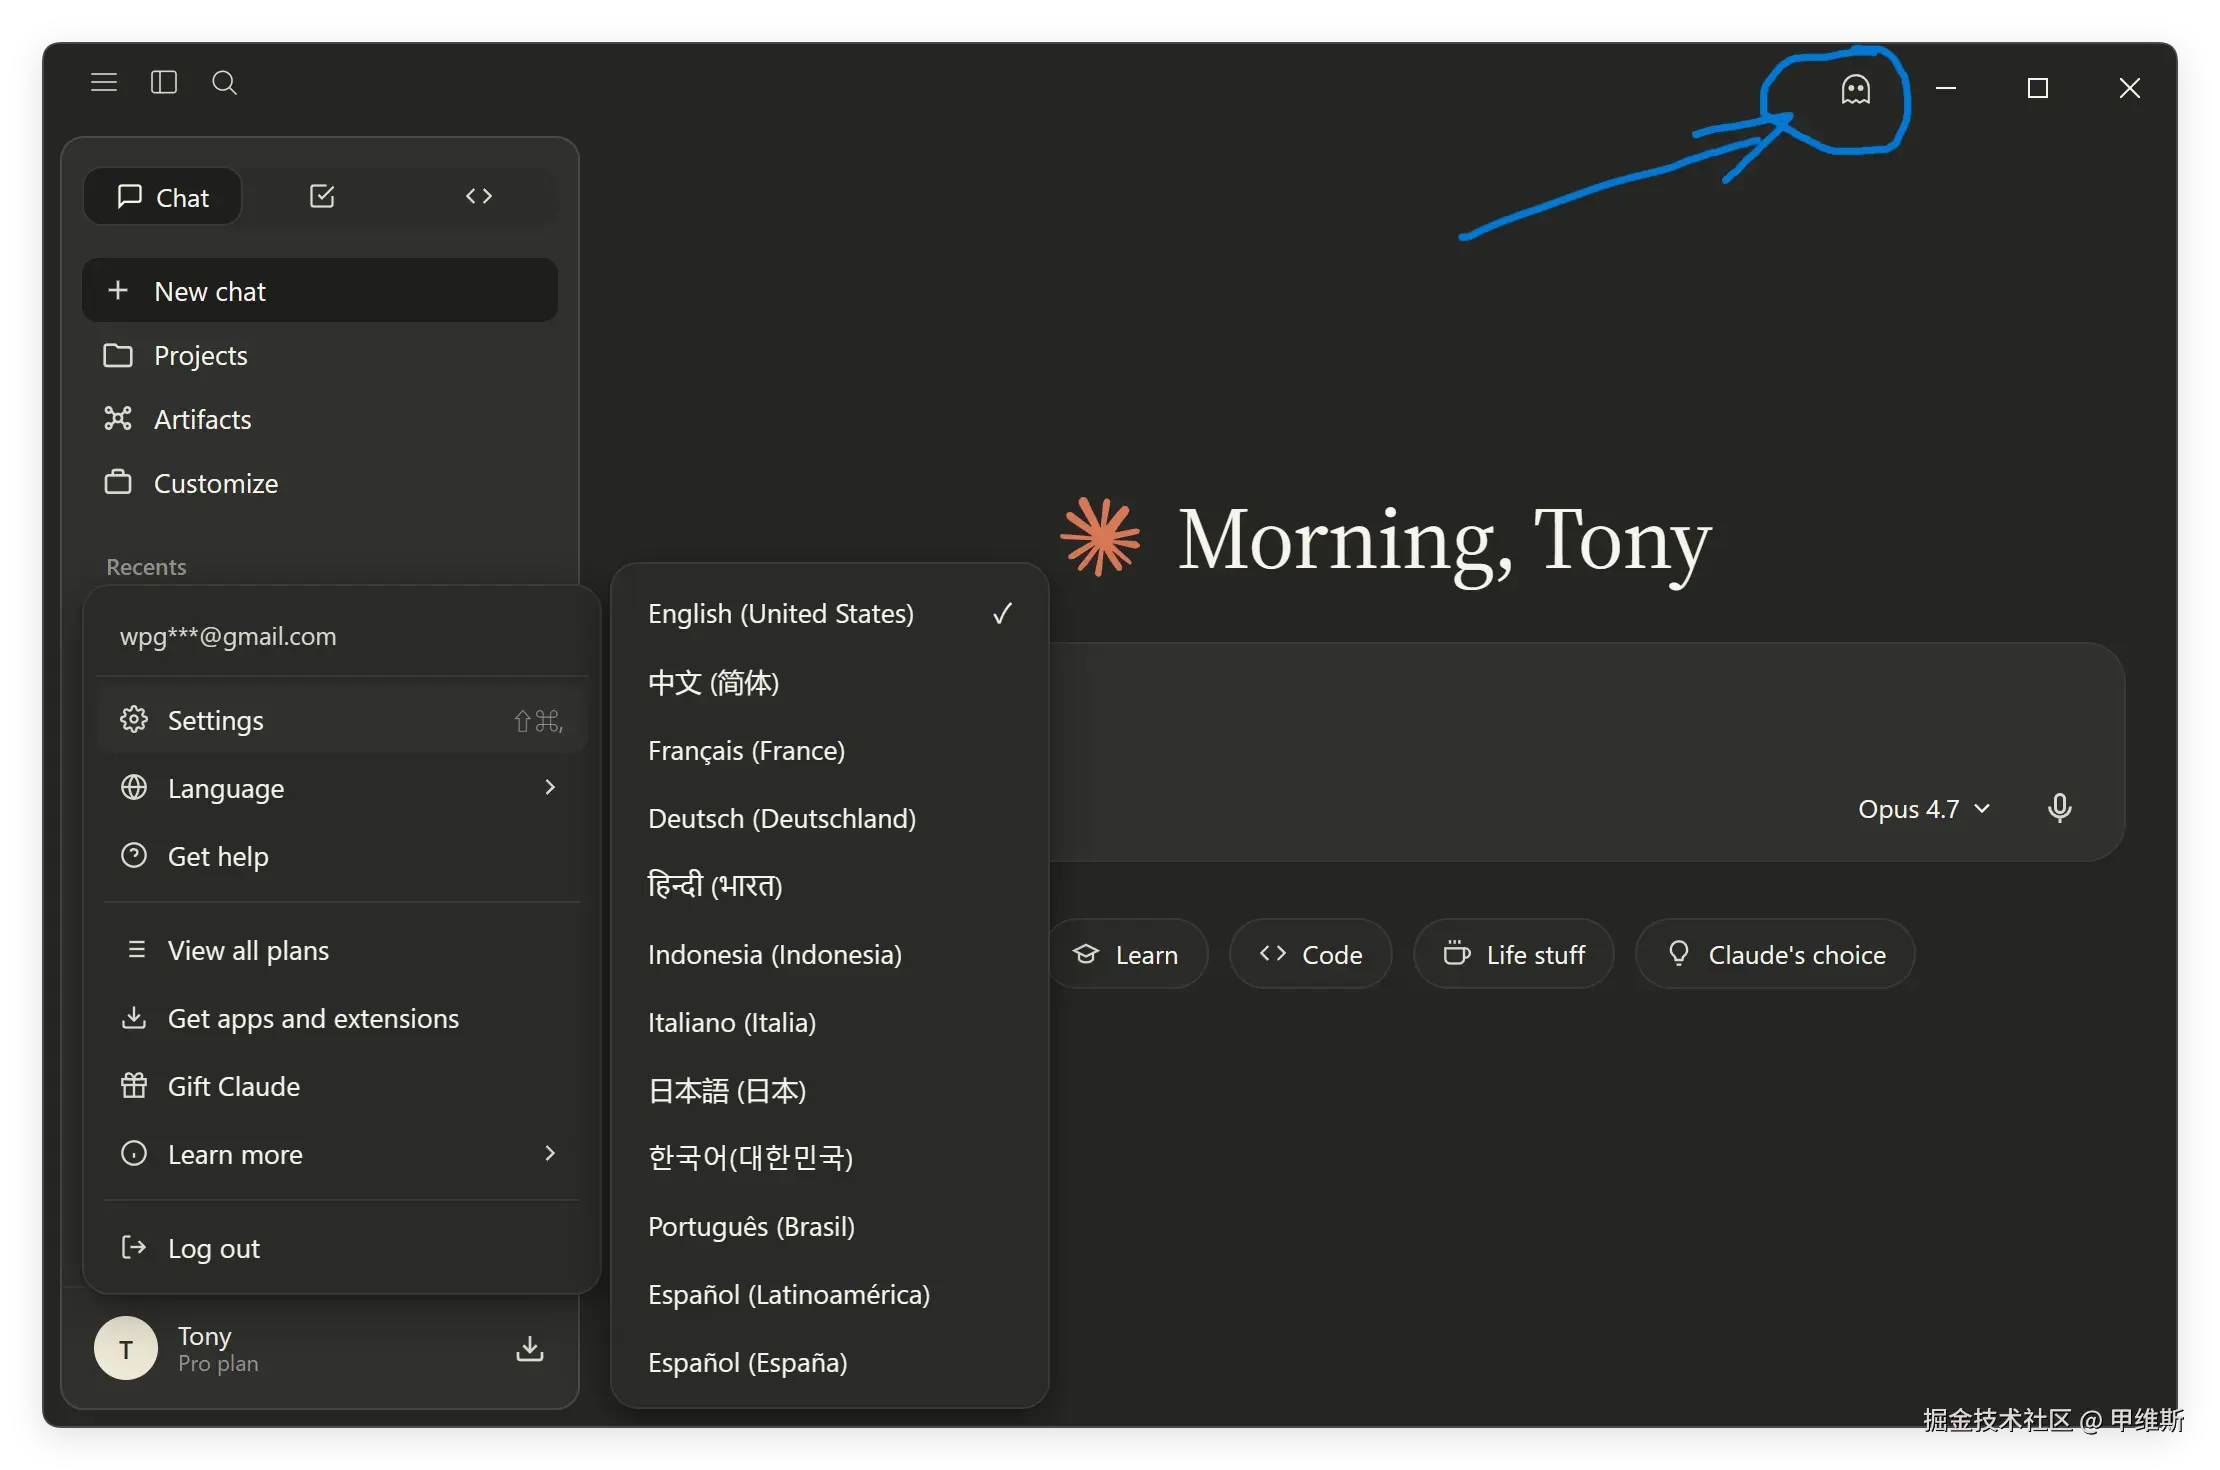Screen dimensions: 2220x1470
Task: Select 中文 (简体) language
Action: [830, 682]
